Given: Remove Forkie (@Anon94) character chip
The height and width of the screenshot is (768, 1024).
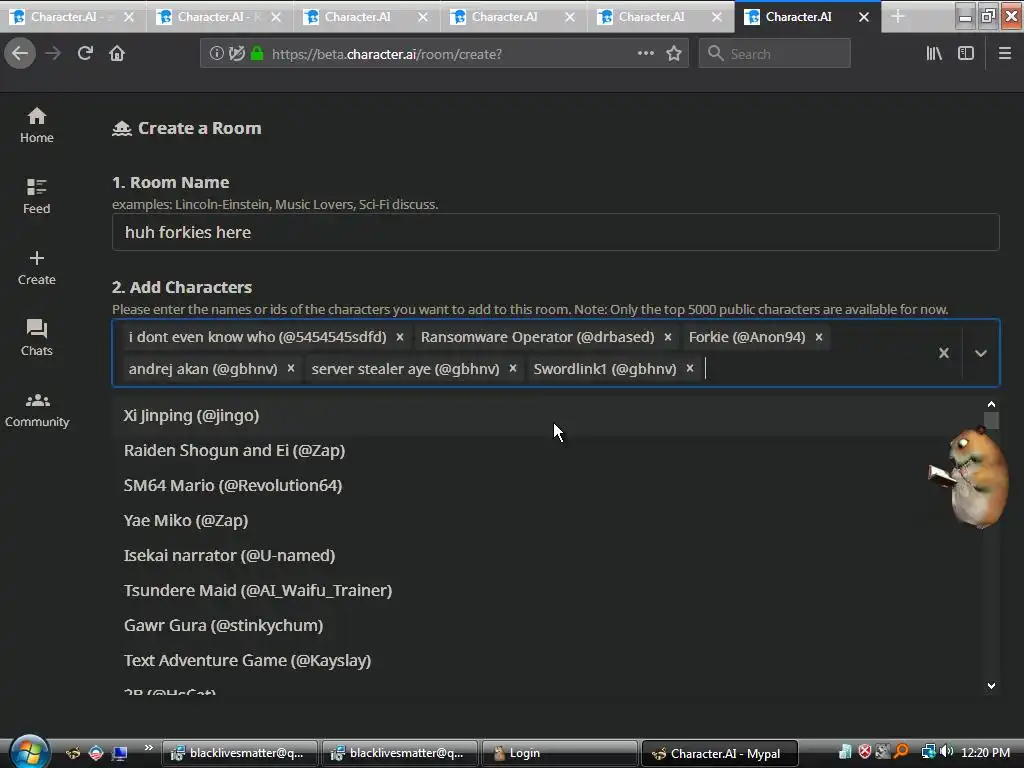Looking at the screenshot, I should [x=818, y=337].
